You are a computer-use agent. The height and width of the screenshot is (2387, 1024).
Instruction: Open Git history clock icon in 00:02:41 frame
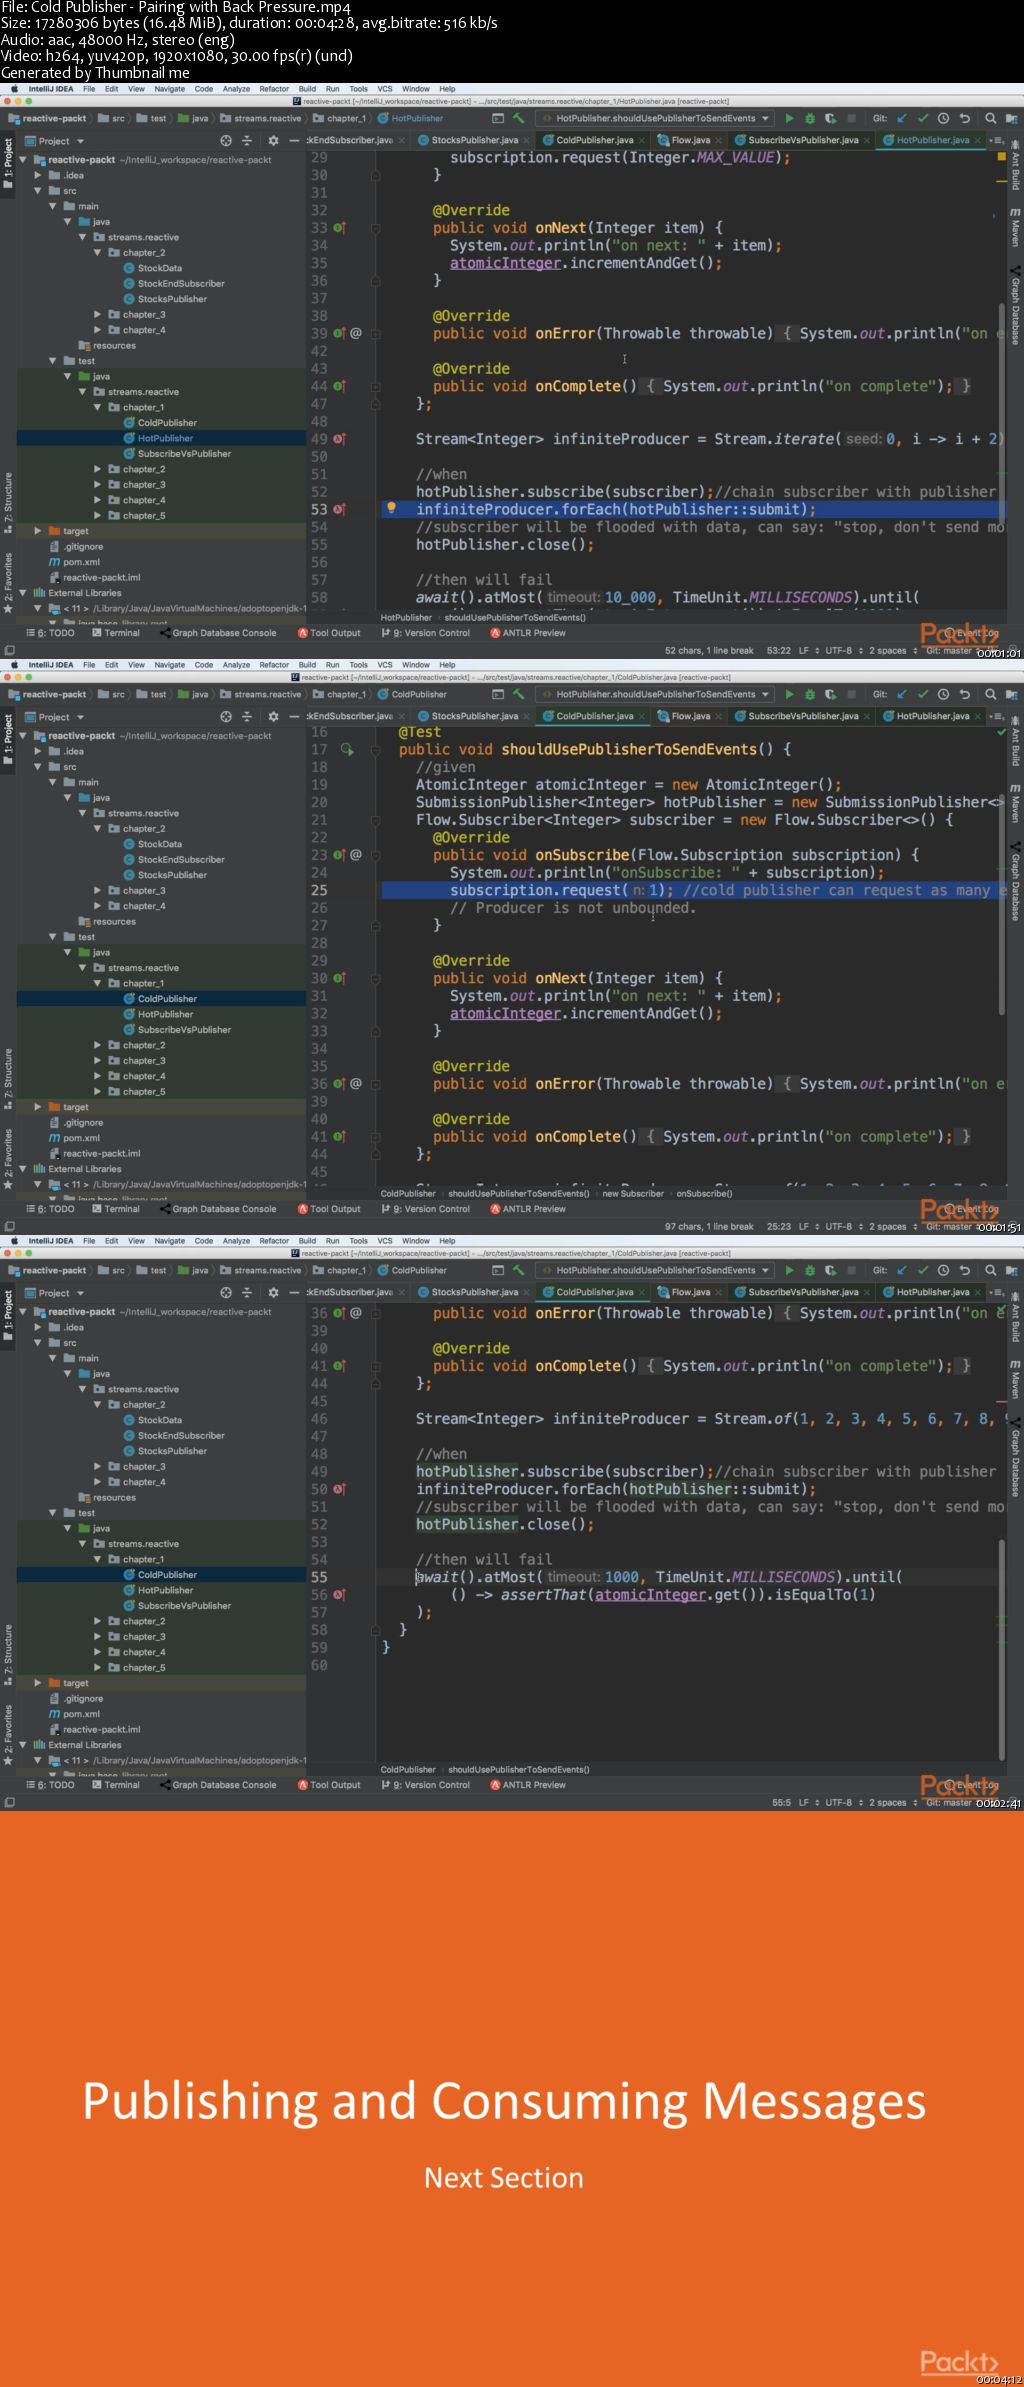943,1270
